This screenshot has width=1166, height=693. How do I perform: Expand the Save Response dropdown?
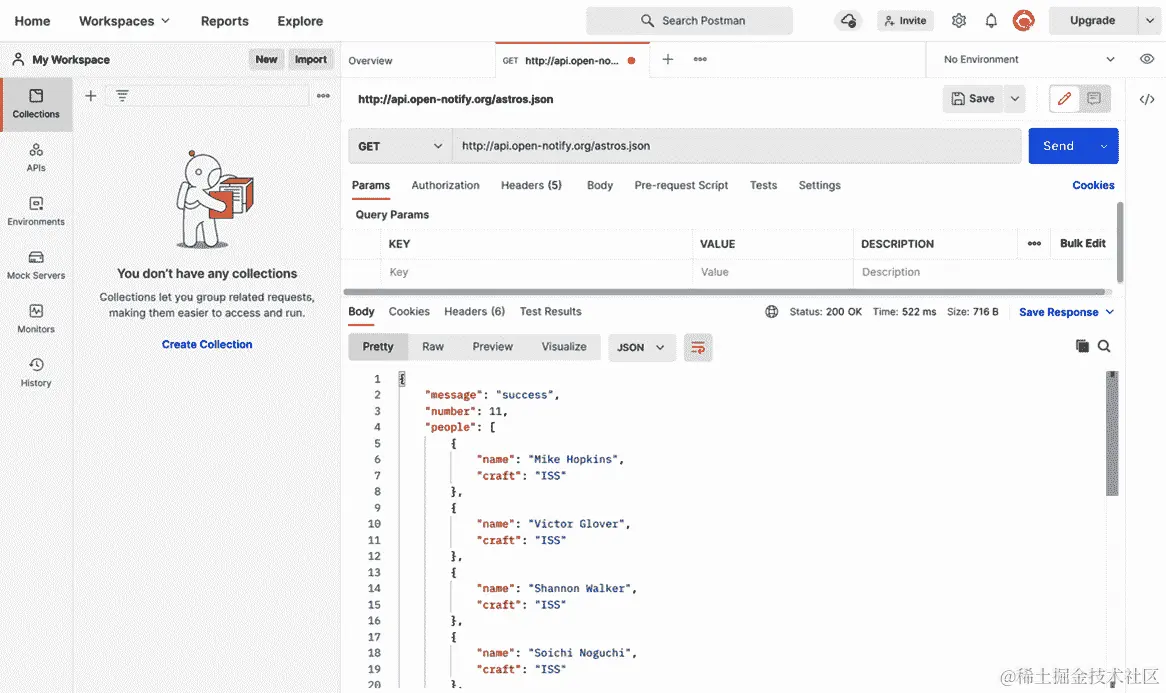pyautogui.click(x=1066, y=312)
